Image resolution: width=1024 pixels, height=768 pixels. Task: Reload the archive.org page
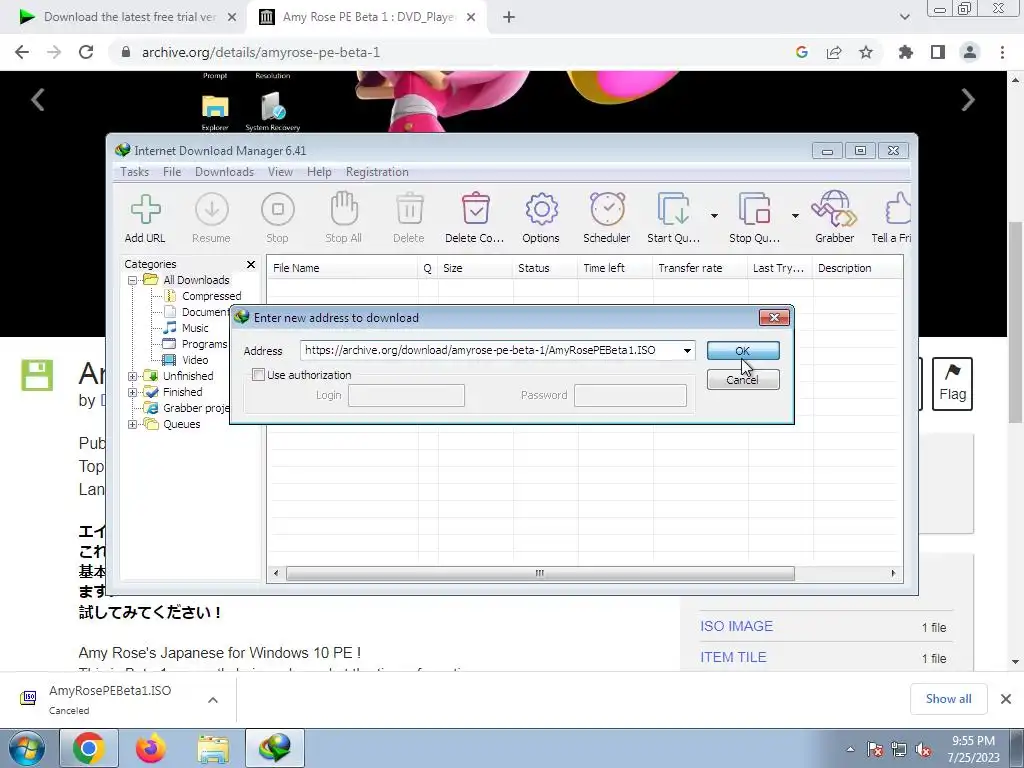point(86,52)
